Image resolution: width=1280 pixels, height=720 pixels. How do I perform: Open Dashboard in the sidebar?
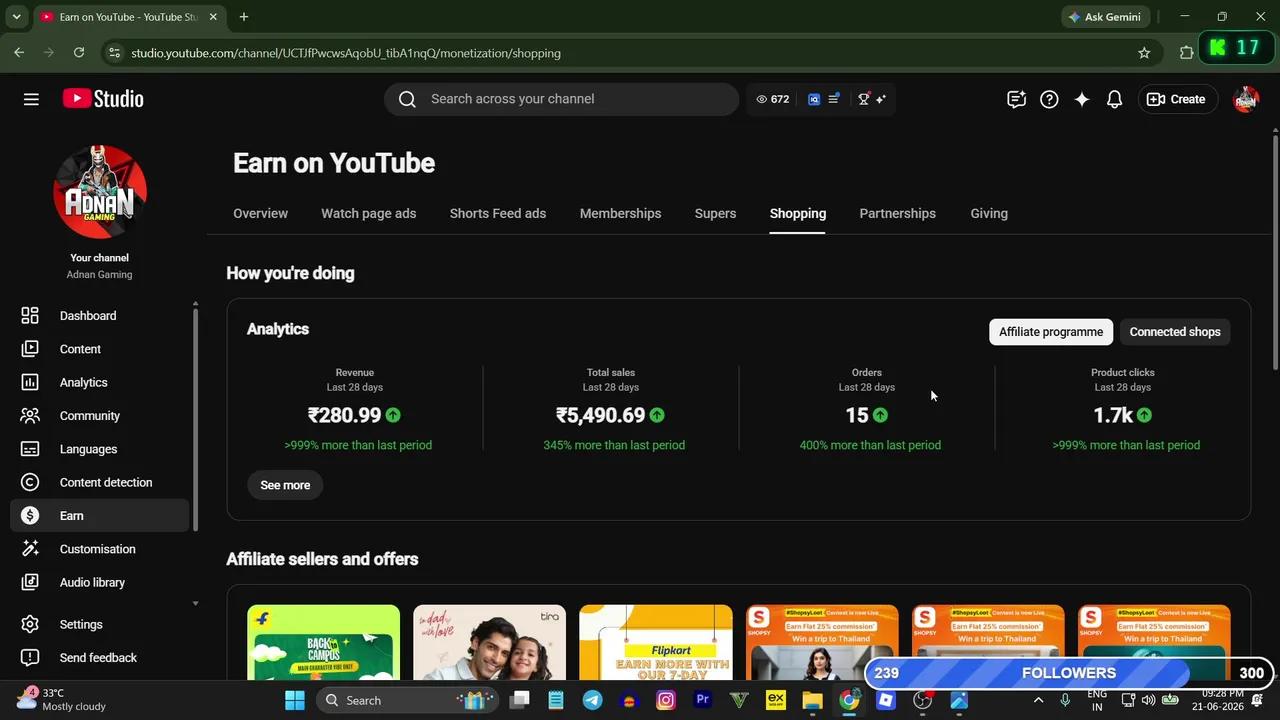(100, 316)
